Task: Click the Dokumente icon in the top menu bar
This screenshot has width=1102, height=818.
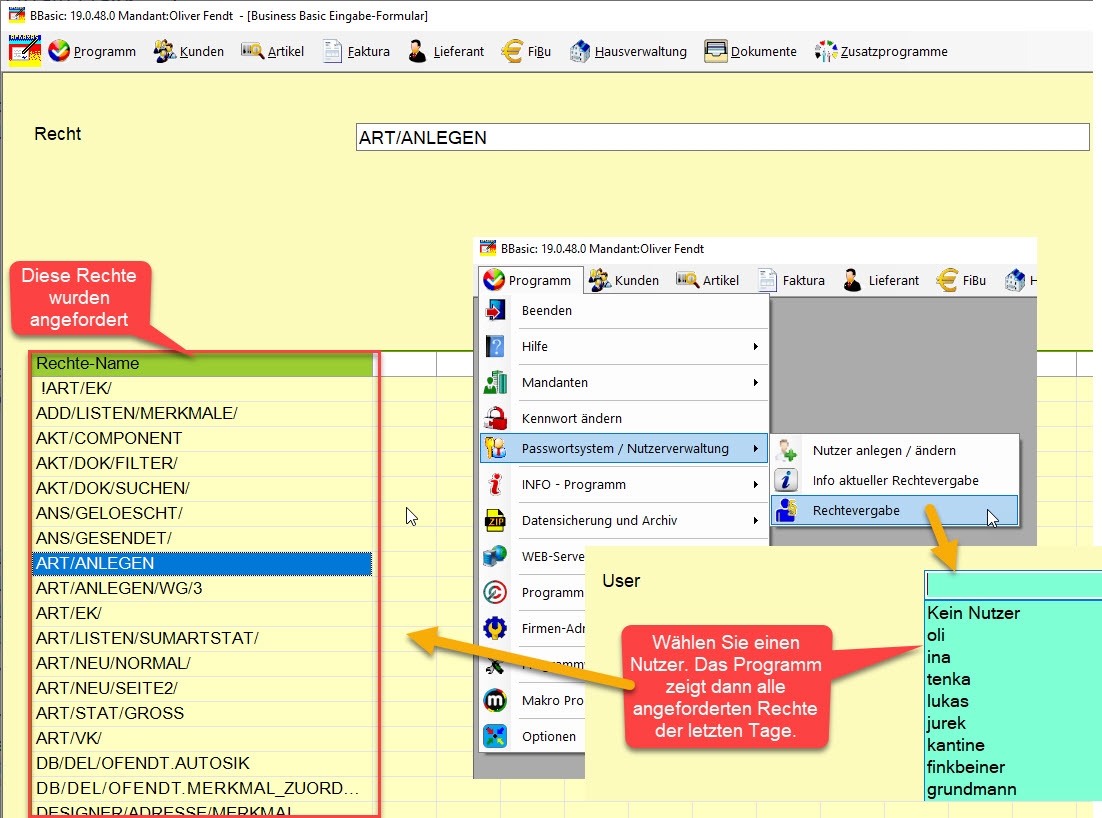Action: click(x=715, y=51)
